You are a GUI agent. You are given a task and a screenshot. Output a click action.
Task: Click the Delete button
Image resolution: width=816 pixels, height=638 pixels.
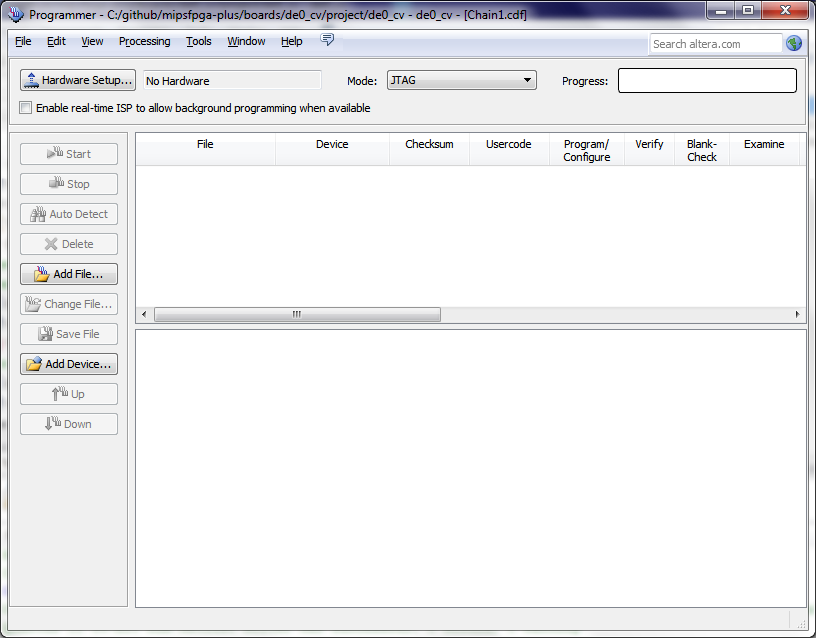point(69,244)
